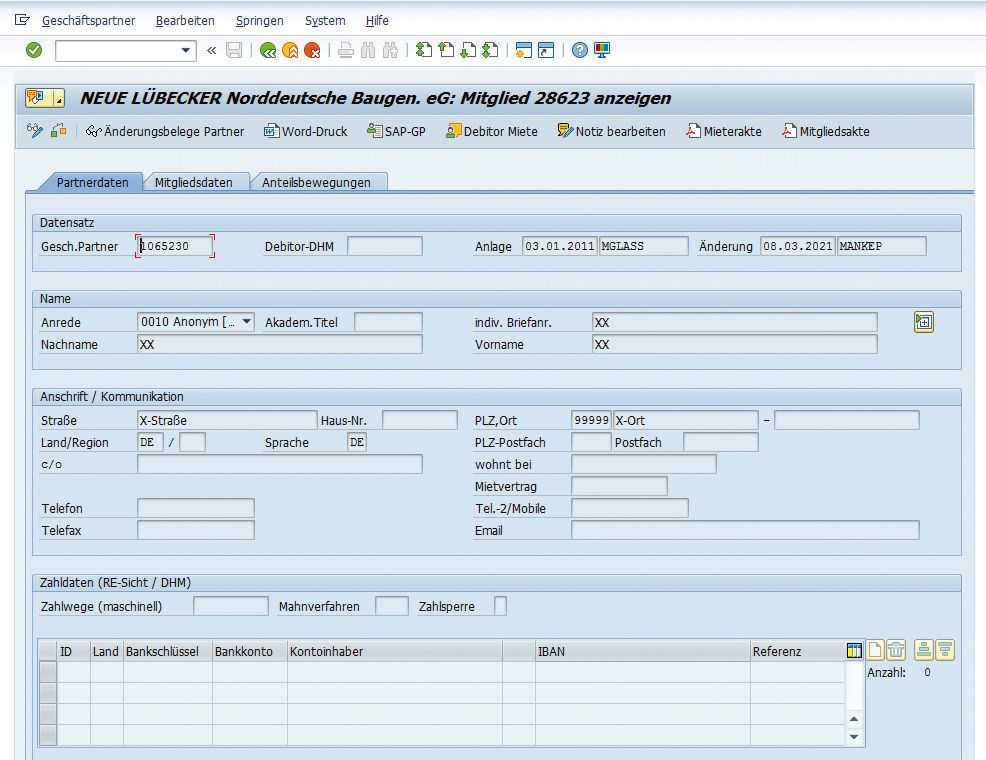Open Help via the blue question mark icon
This screenshot has width=986, height=760.
tap(580, 50)
